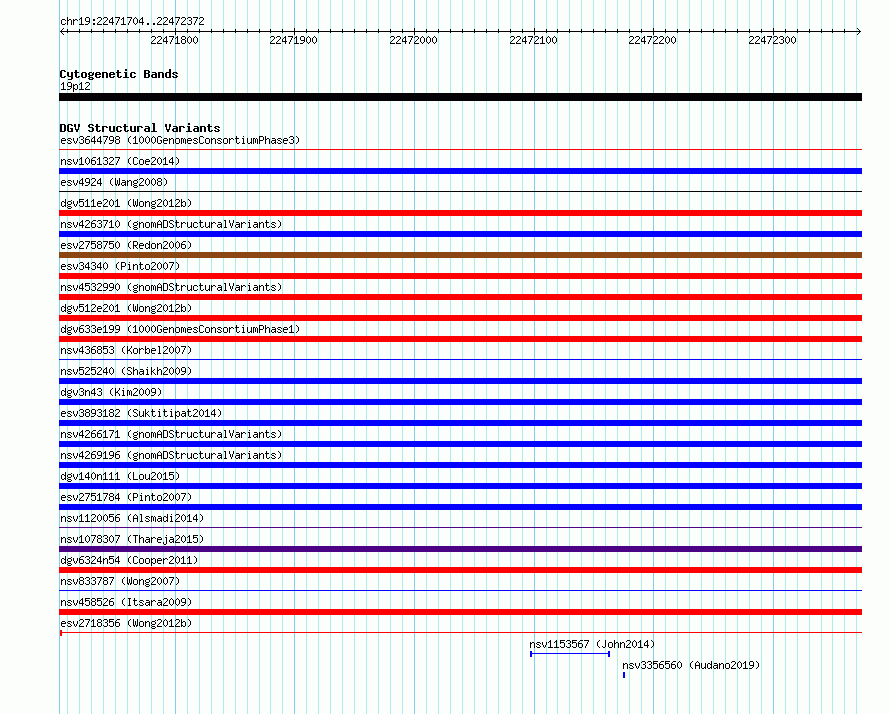The width and height of the screenshot is (890, 714).
Task: Open esv3893182 (Suktitipat2014) variant
Action: (141, 413)
